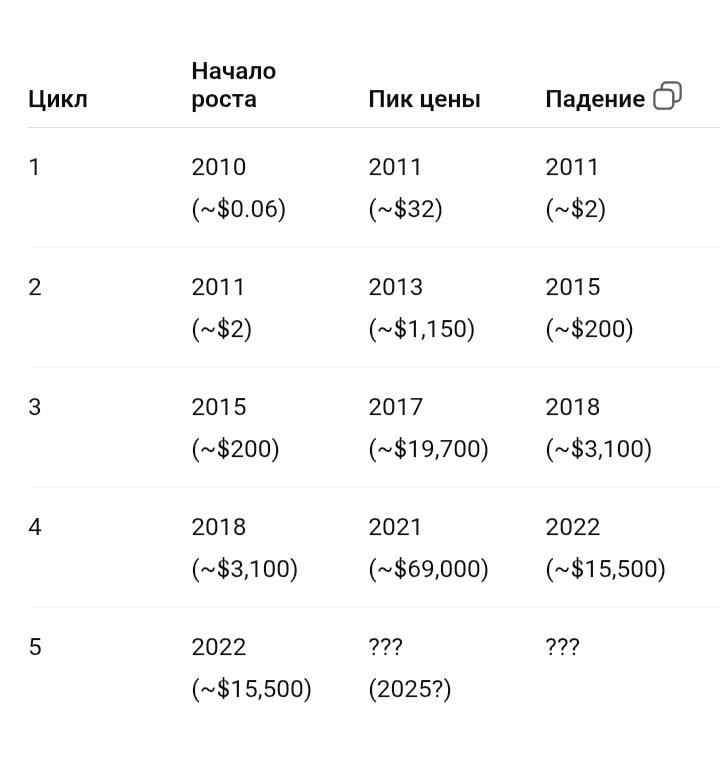This screenshot has height=769, width=720.
Task: Select the (~$32) peak price
Action: tap(406, 209)
